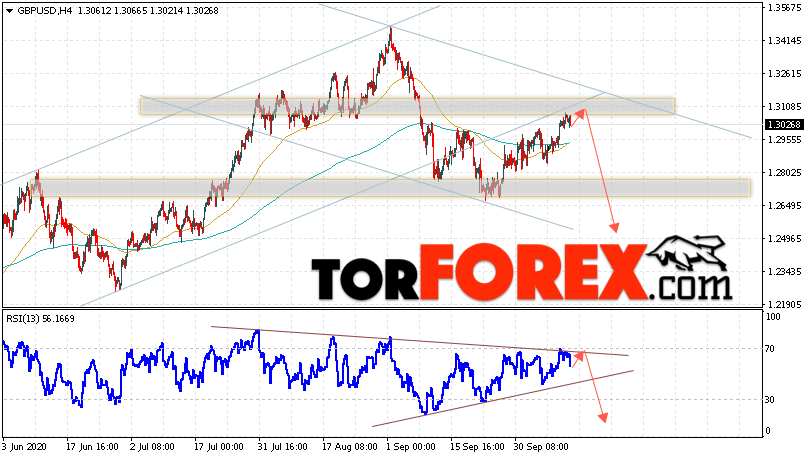808x458 pixels.
Task: Click the 30 Sep 08:00 date label
Action: pos(541,447)
